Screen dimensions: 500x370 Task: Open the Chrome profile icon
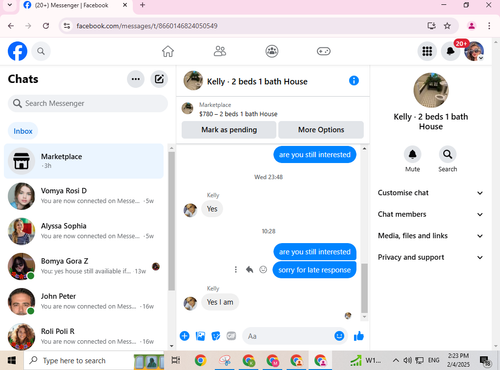pos(471,26)
